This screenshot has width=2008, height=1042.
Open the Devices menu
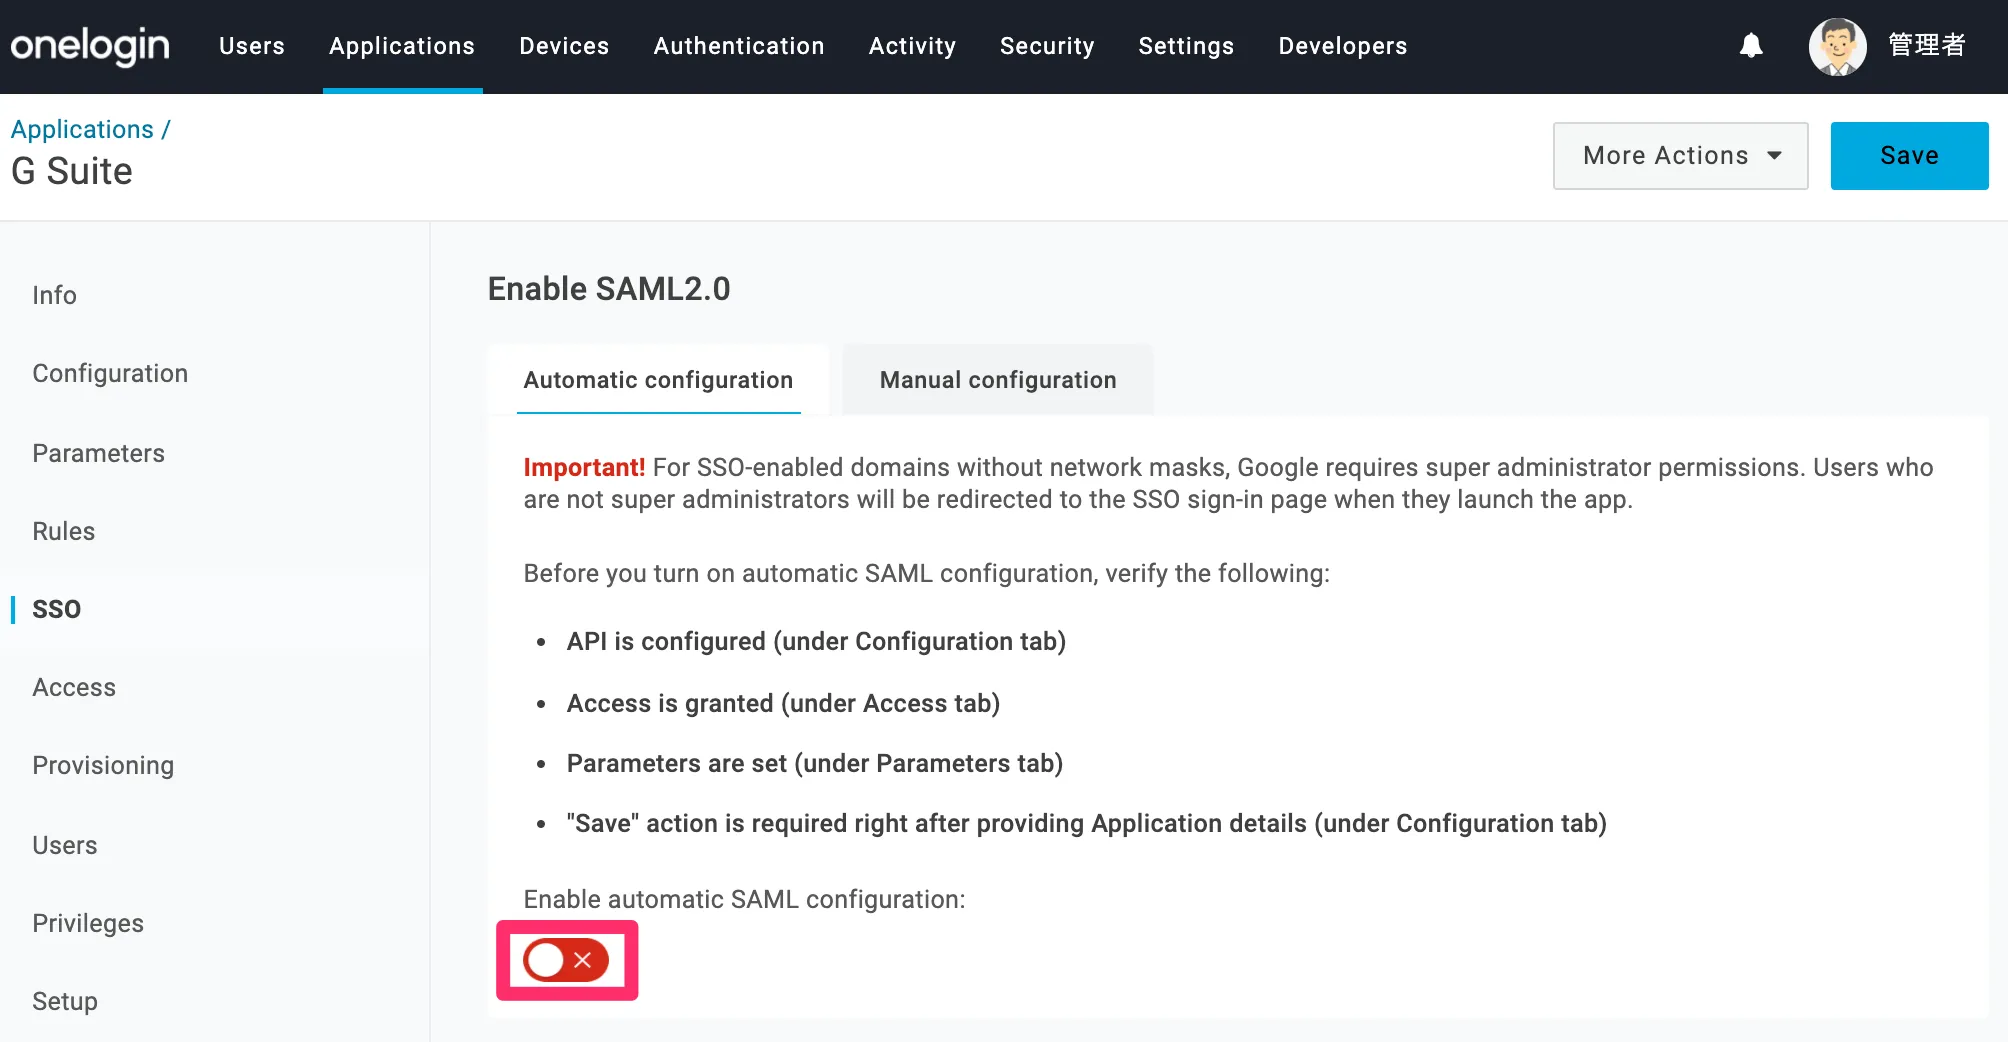click(x=564, y=46)
